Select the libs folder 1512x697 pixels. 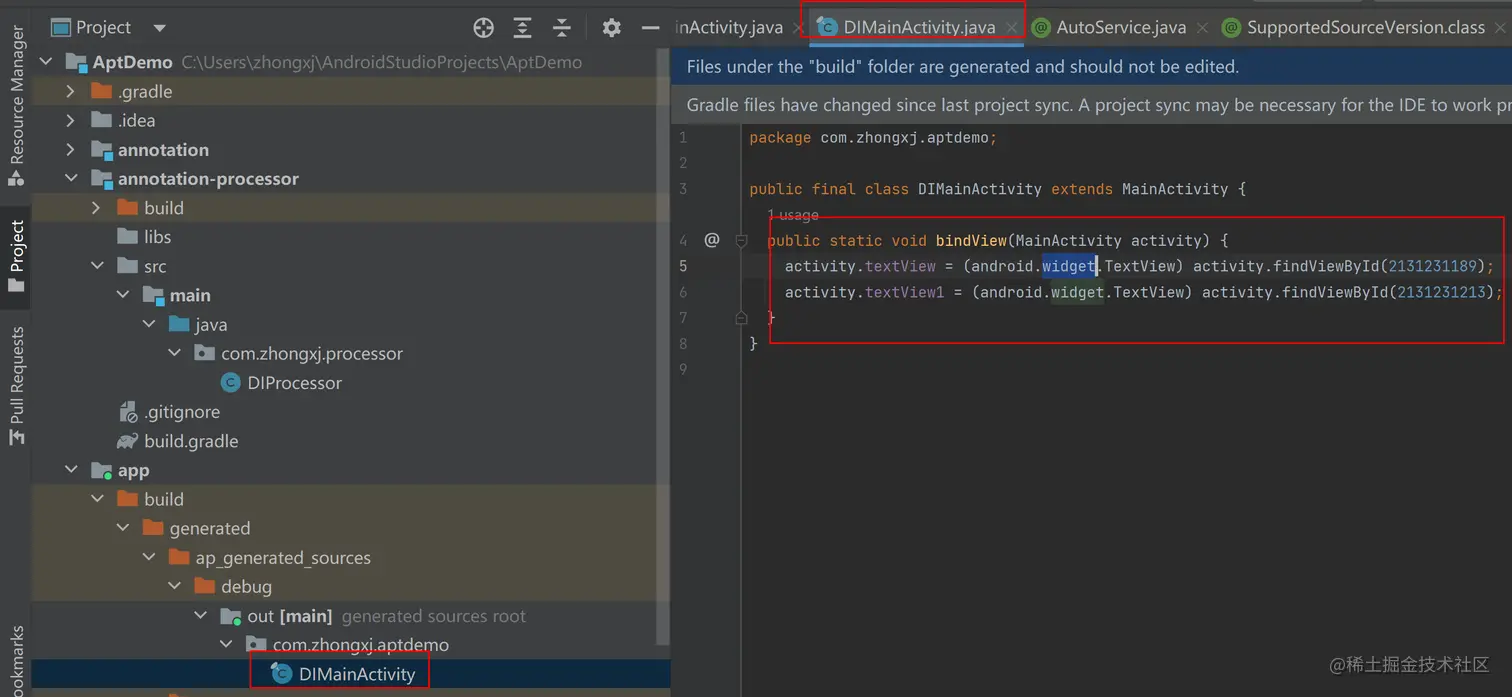point(157,237)
